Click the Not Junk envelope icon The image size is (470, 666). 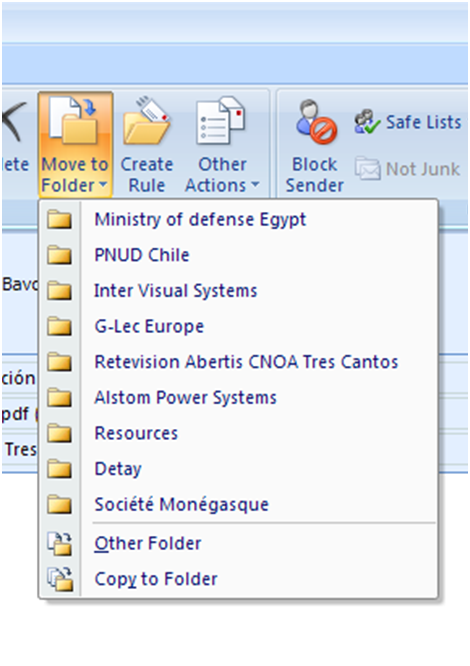tap(367, 169)
